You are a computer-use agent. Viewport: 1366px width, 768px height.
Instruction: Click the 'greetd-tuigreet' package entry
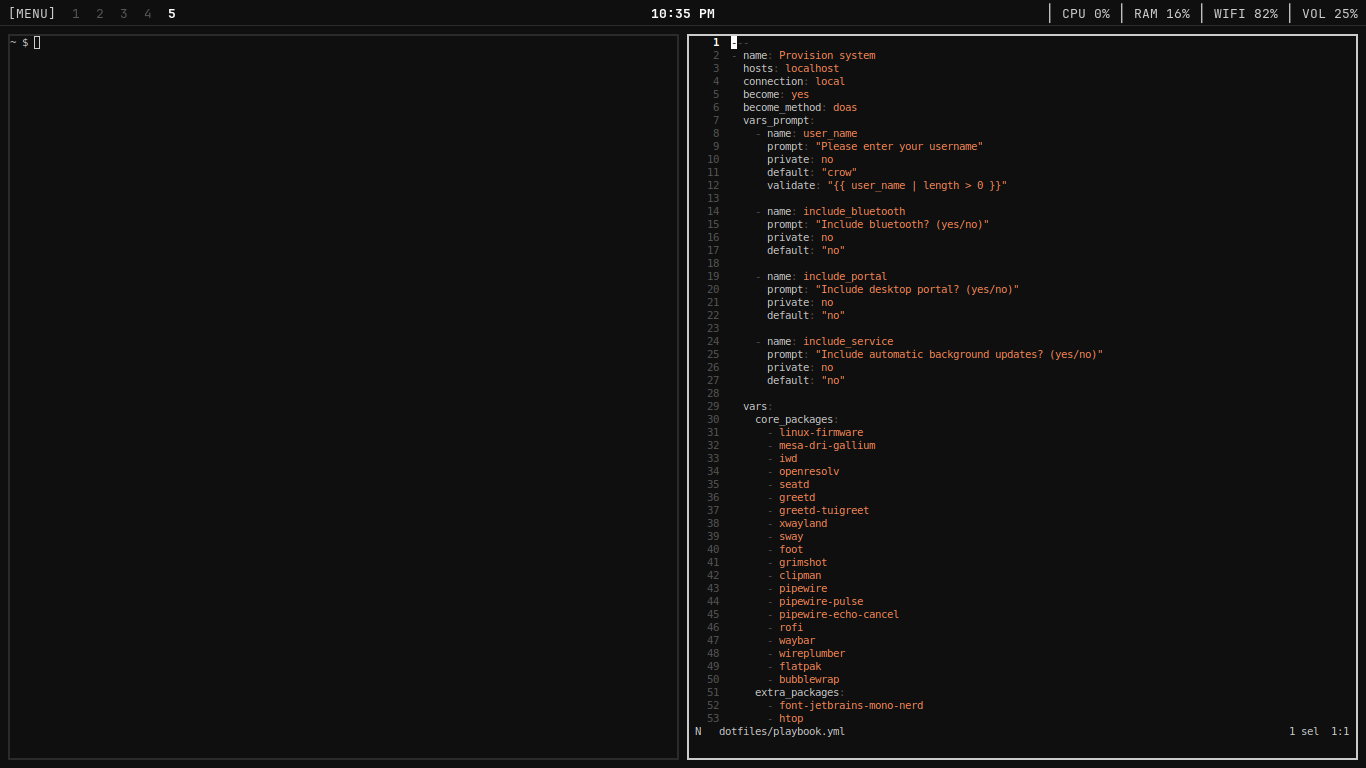point(824,511)
